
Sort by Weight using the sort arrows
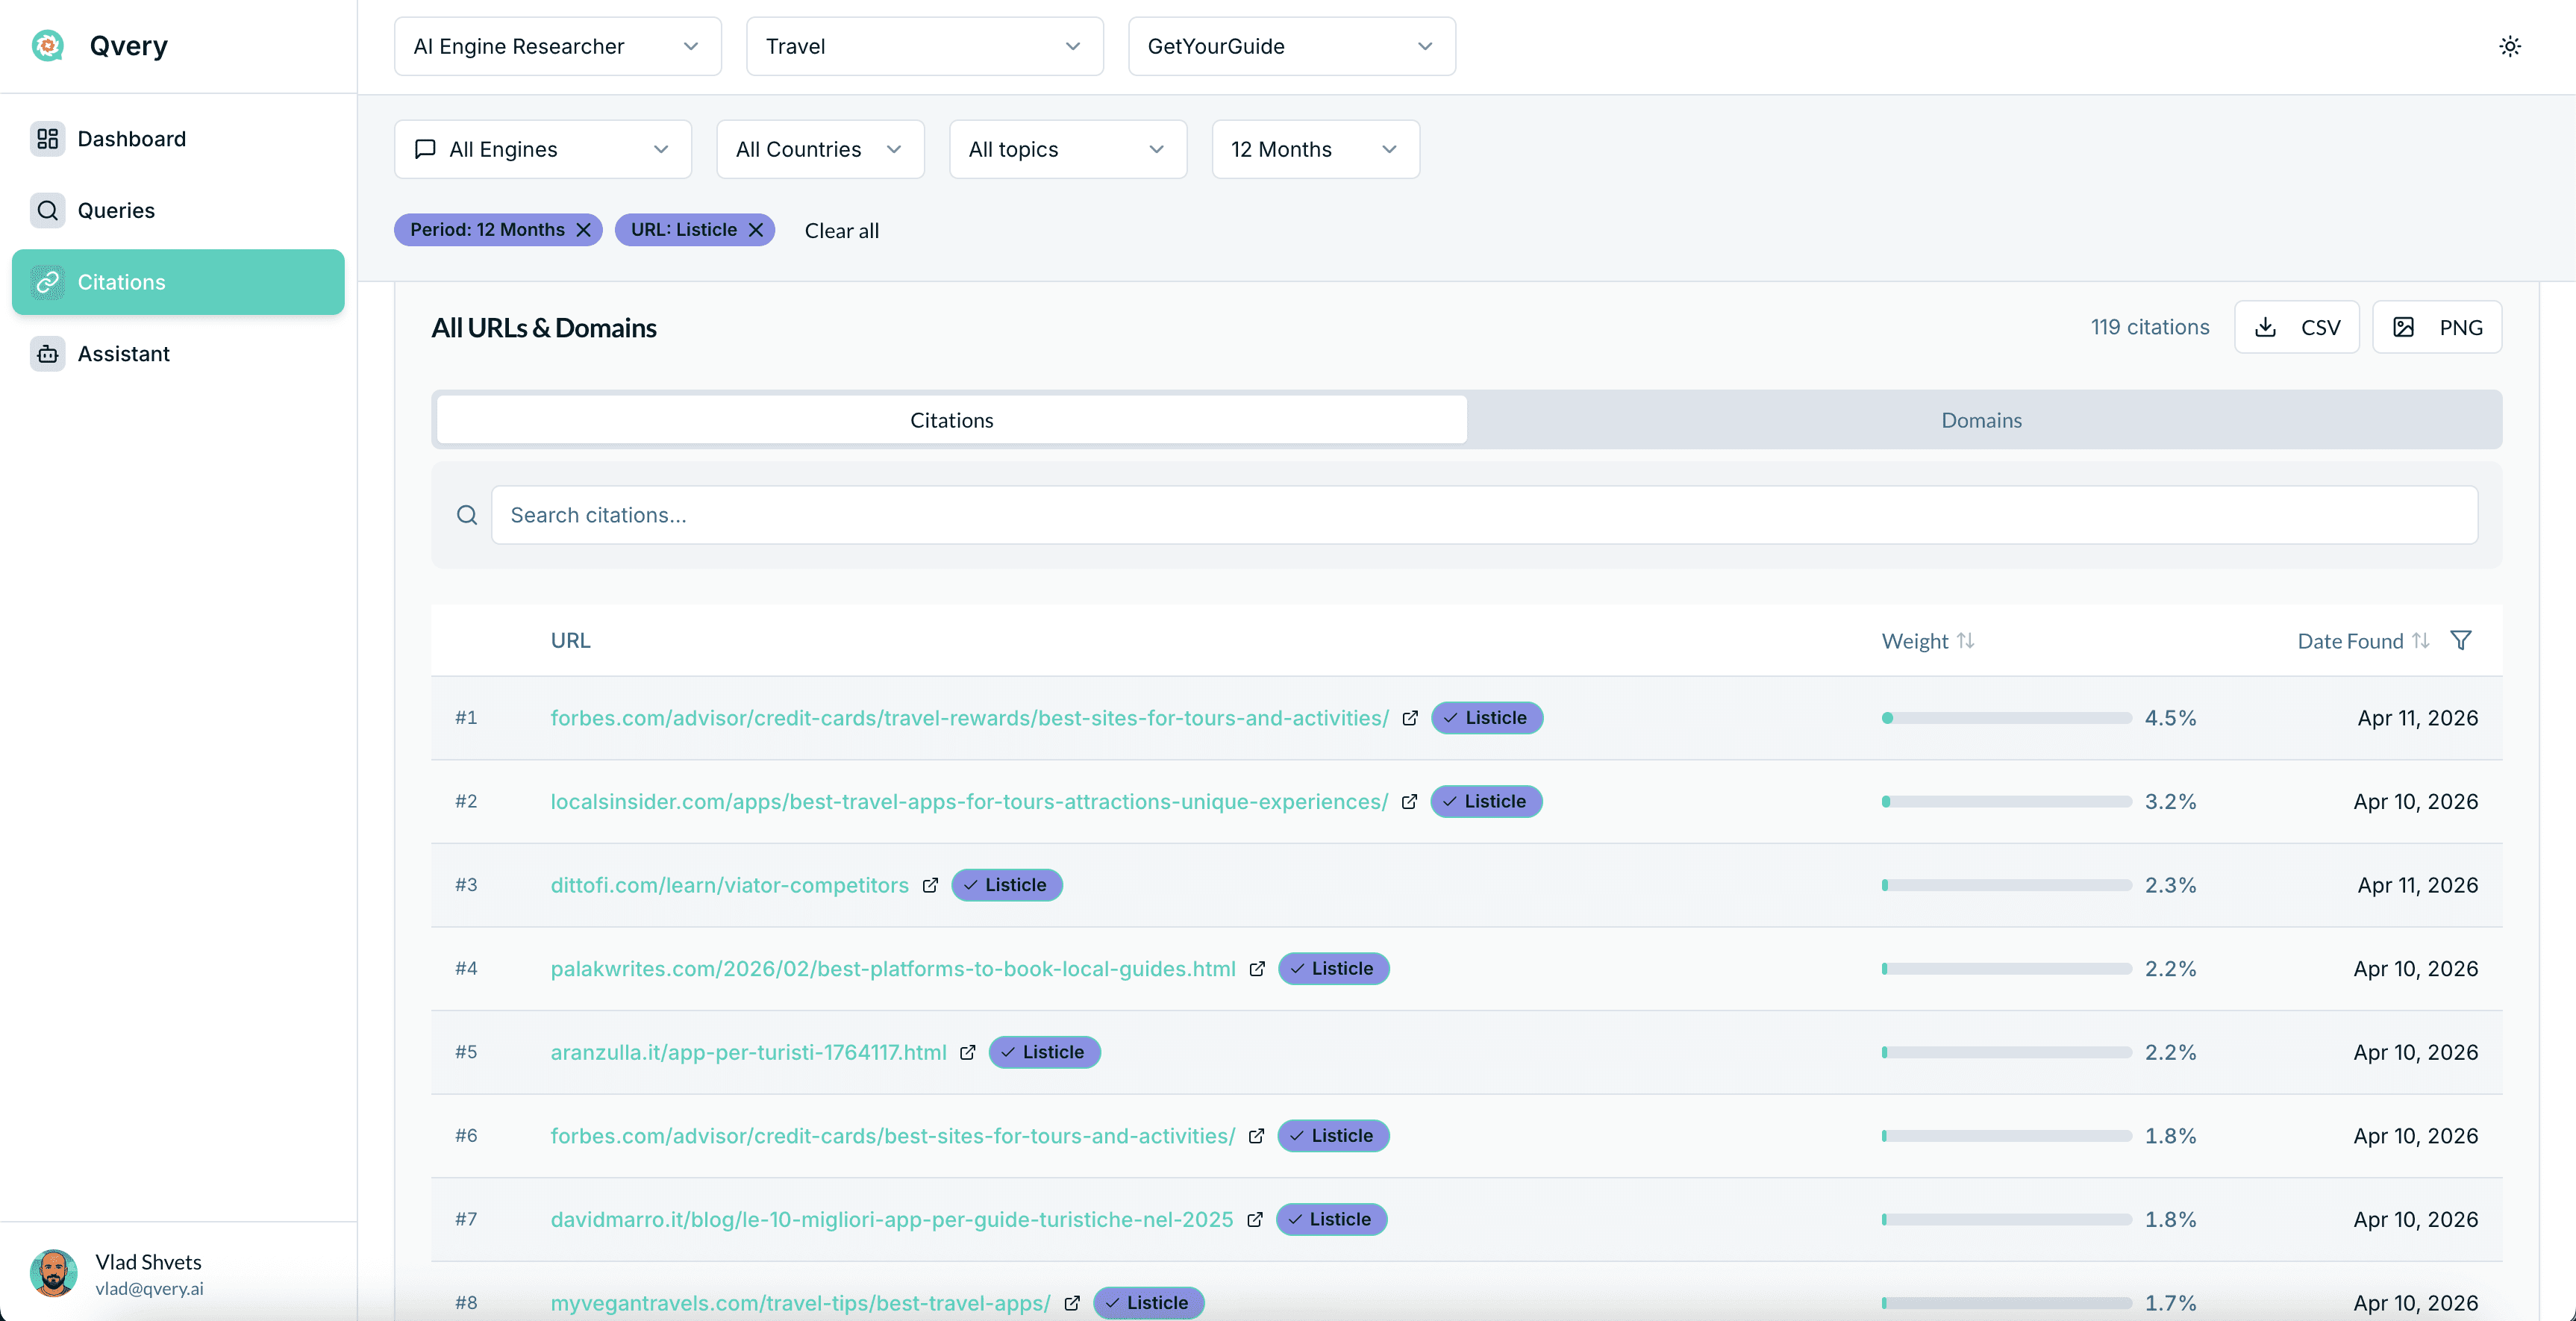coord(1966,640)
